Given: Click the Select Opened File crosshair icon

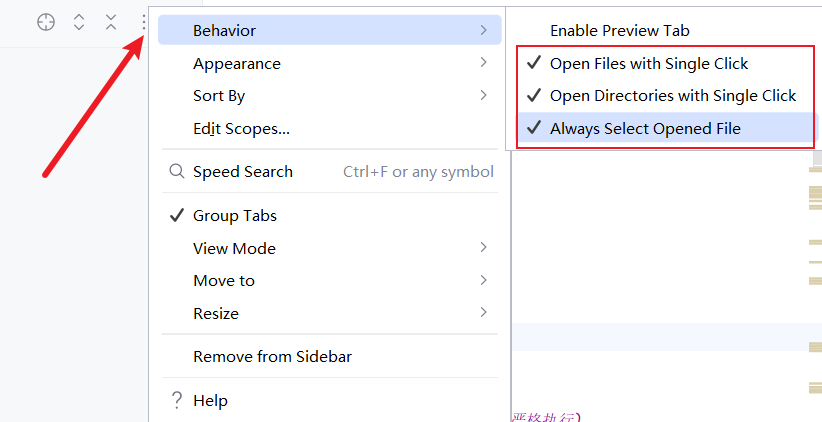Looking at the screenshot, I should pyautogui.click(x=46, y=22).
